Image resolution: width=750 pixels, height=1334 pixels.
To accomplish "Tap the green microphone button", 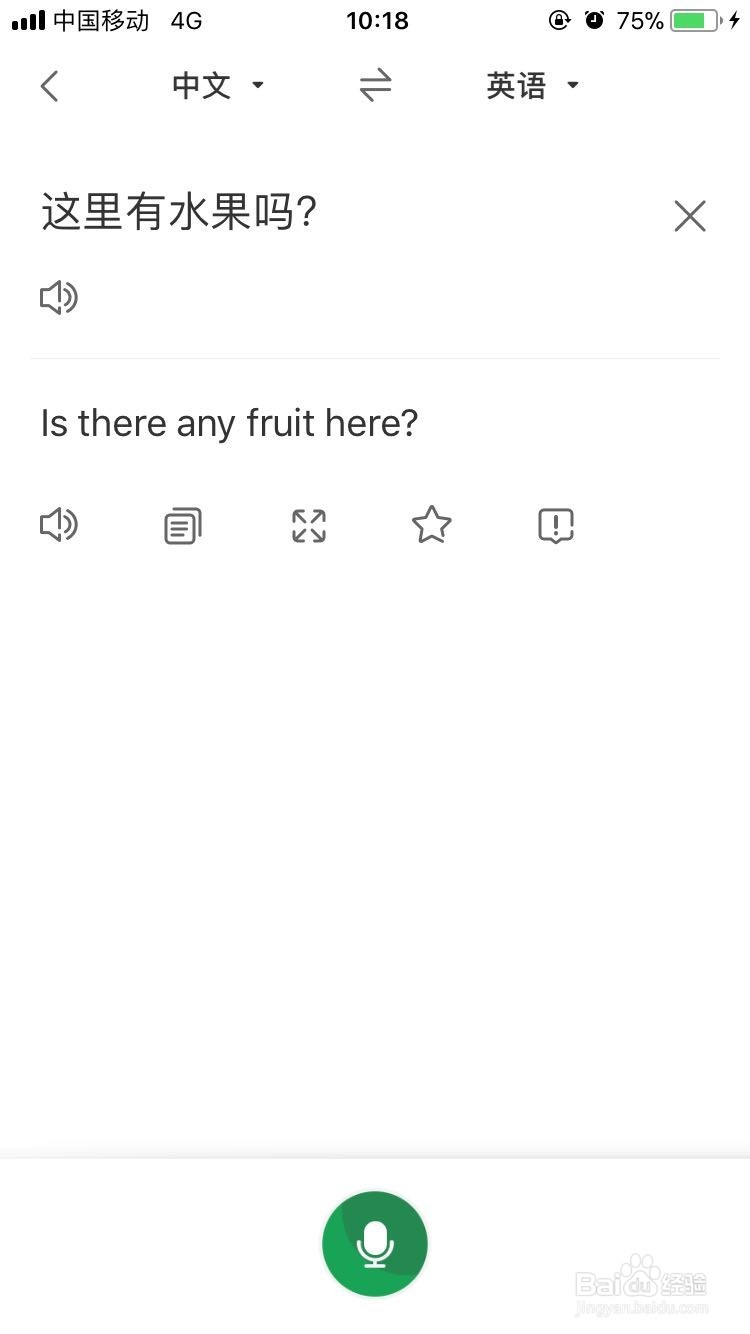I will [375, 1244].
